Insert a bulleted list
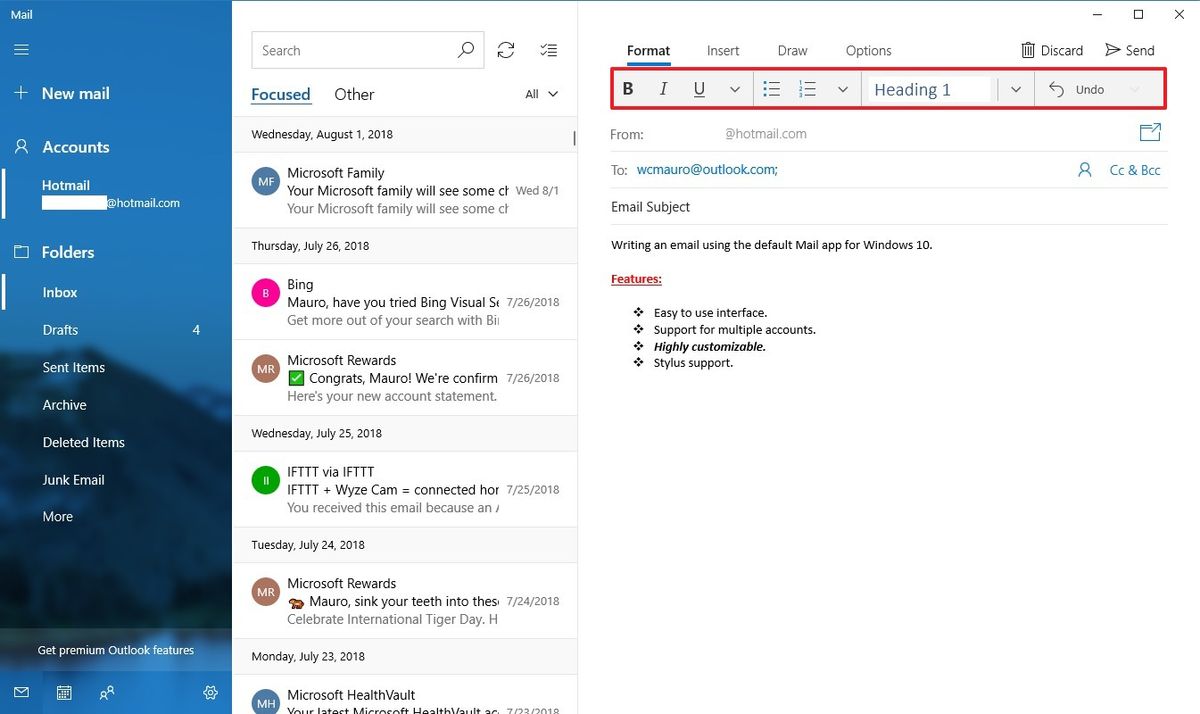This screenshot has width=1200, height=714. click(x=771, y=89)
